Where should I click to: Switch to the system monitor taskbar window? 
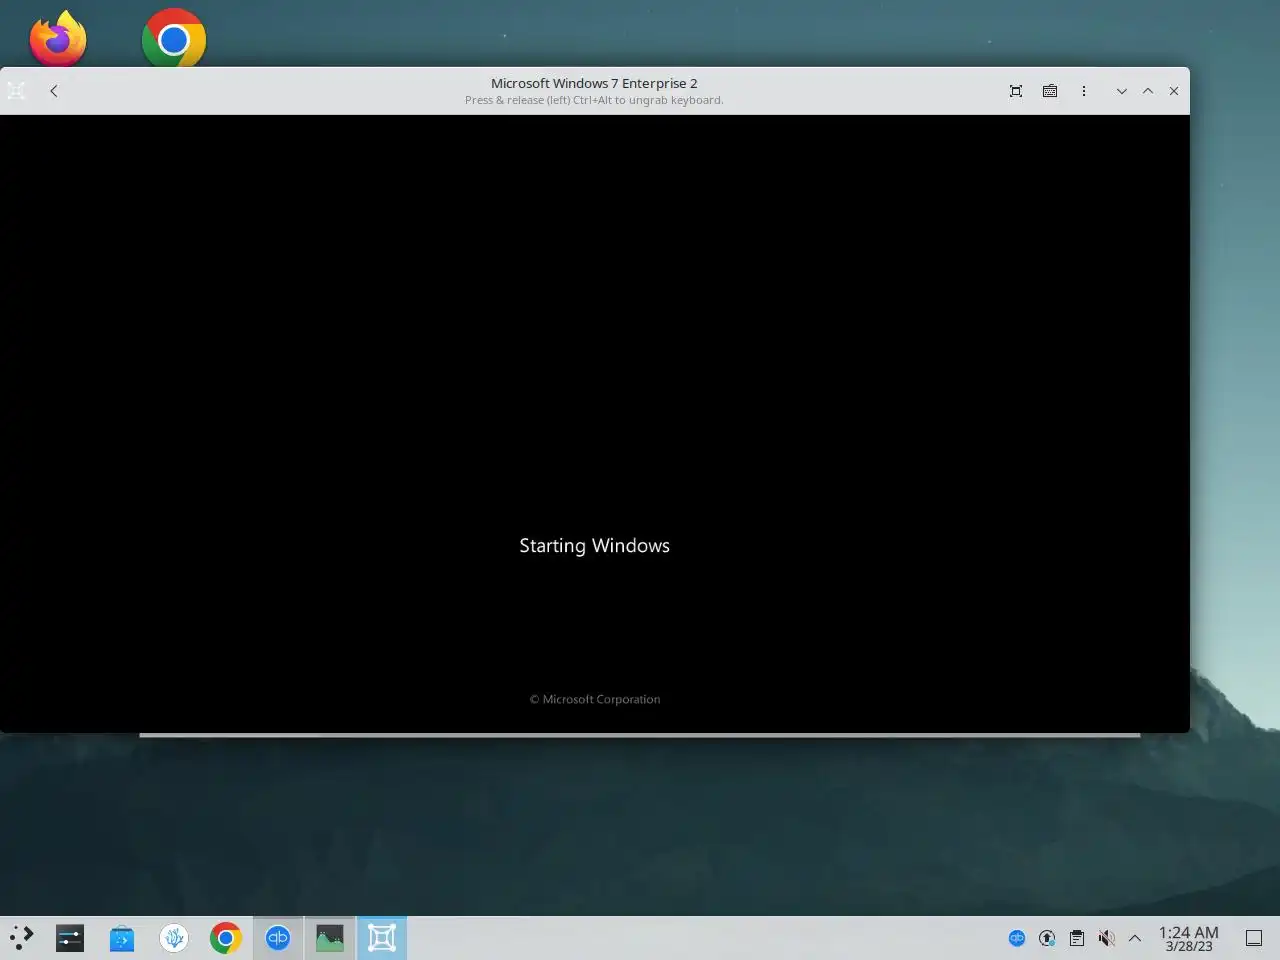(330, 938)
